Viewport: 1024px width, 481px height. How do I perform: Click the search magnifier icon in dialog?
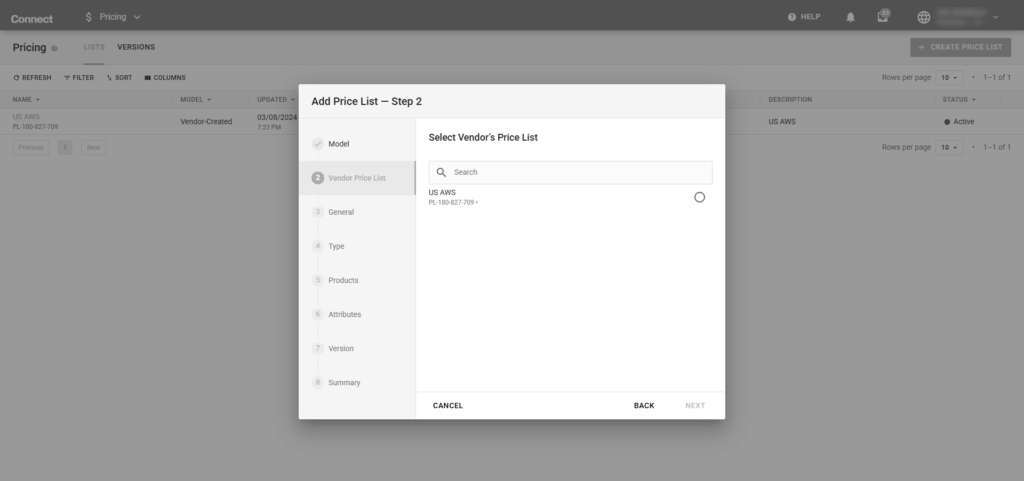(441, 172)
